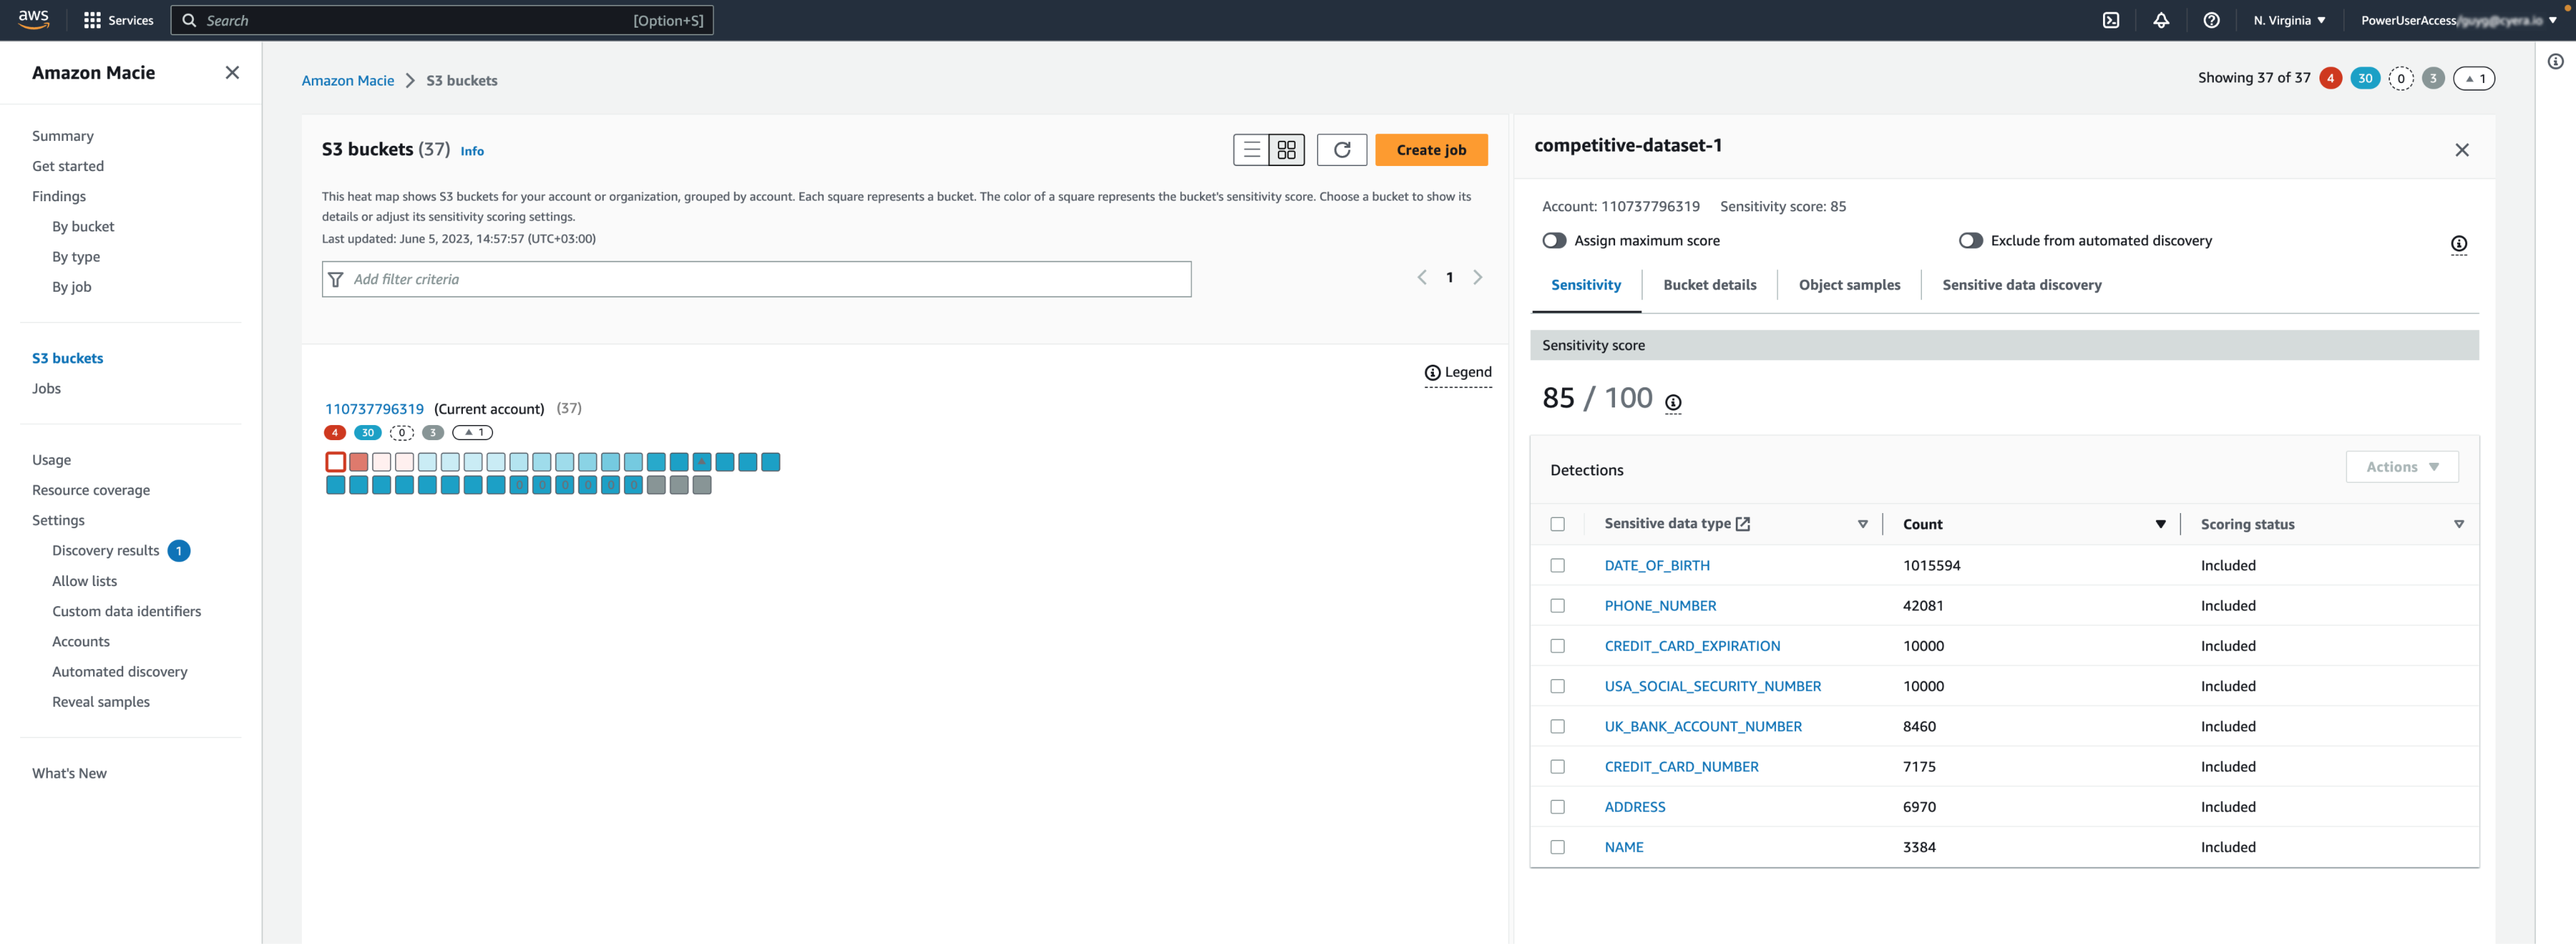Launch CloudShell from the top bar

tap(2110, 20)
